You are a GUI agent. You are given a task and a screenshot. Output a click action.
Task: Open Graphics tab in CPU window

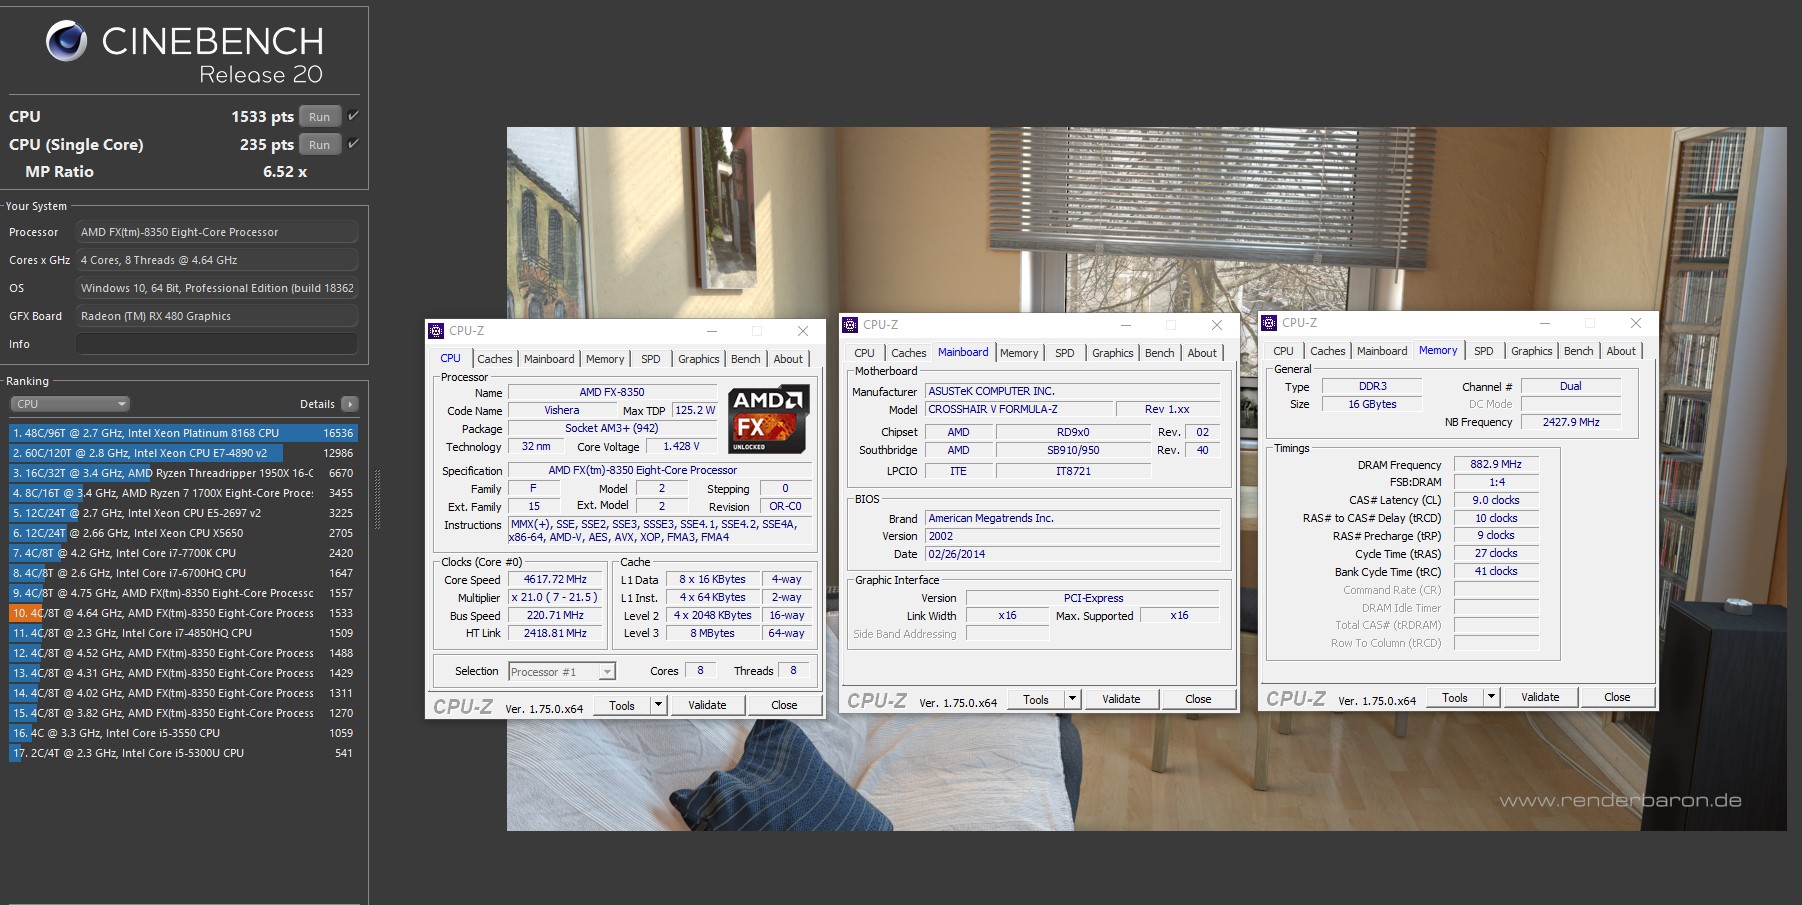[698, 359]
